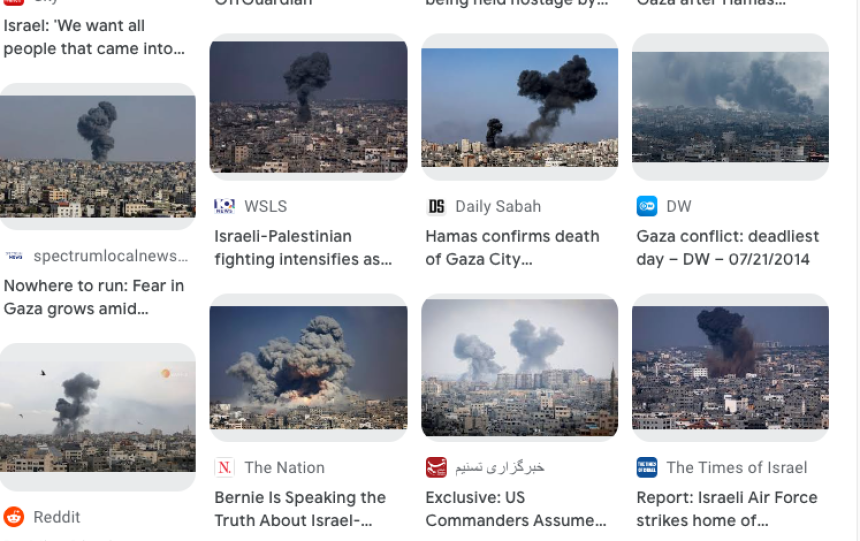Open the Daily Sabah image thumbnail
The image size is (860, 541).
click(x=519, y=107)
